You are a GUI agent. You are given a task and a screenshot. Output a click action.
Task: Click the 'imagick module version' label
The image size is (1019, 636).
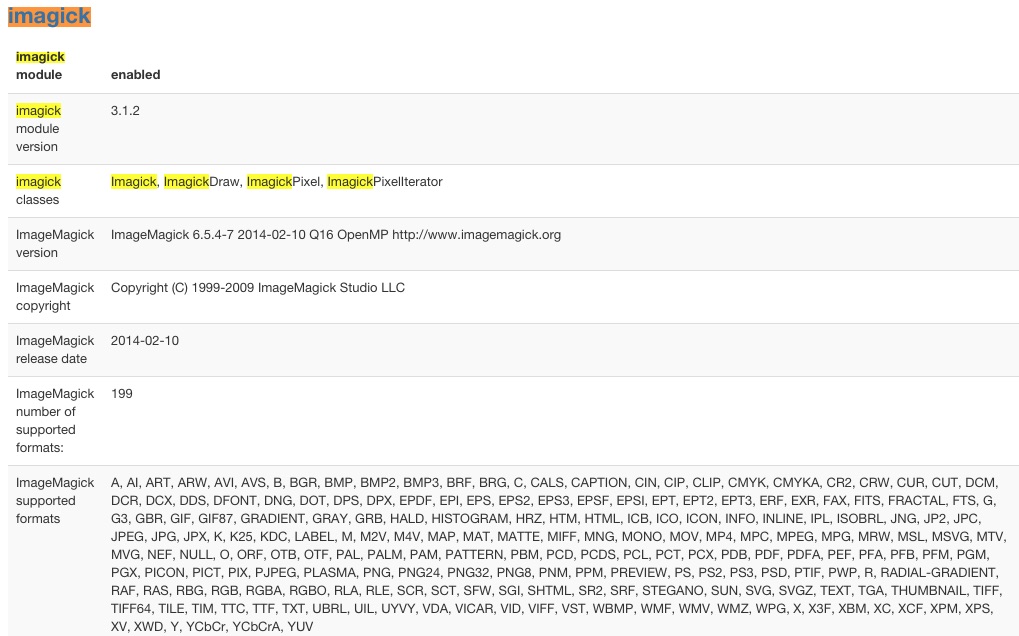tap(38, 129)
